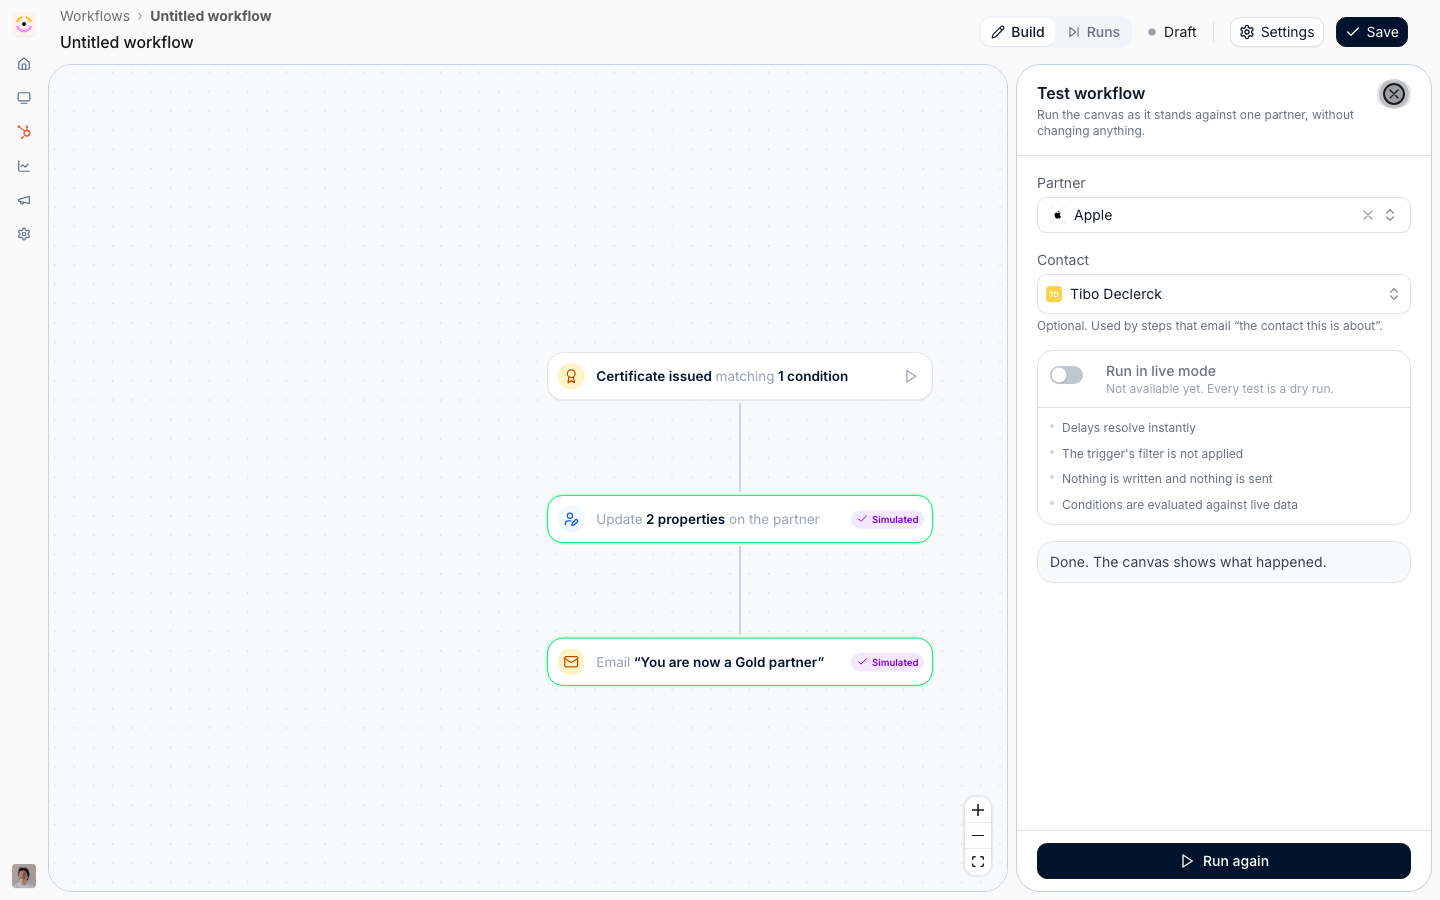
Task: Select the Certificate issued trigger node
Action: point(740,377)
